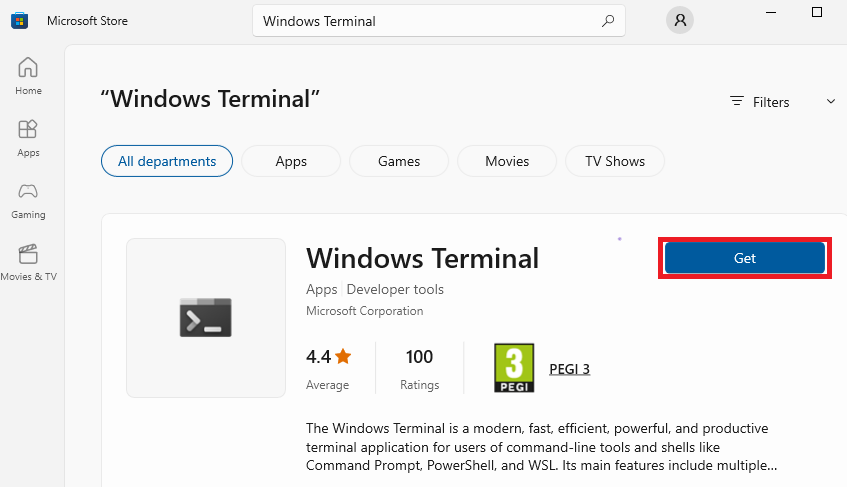
Task: Click the Windows Terminal app icon thumbnail
Action: (x=206, y=317)
